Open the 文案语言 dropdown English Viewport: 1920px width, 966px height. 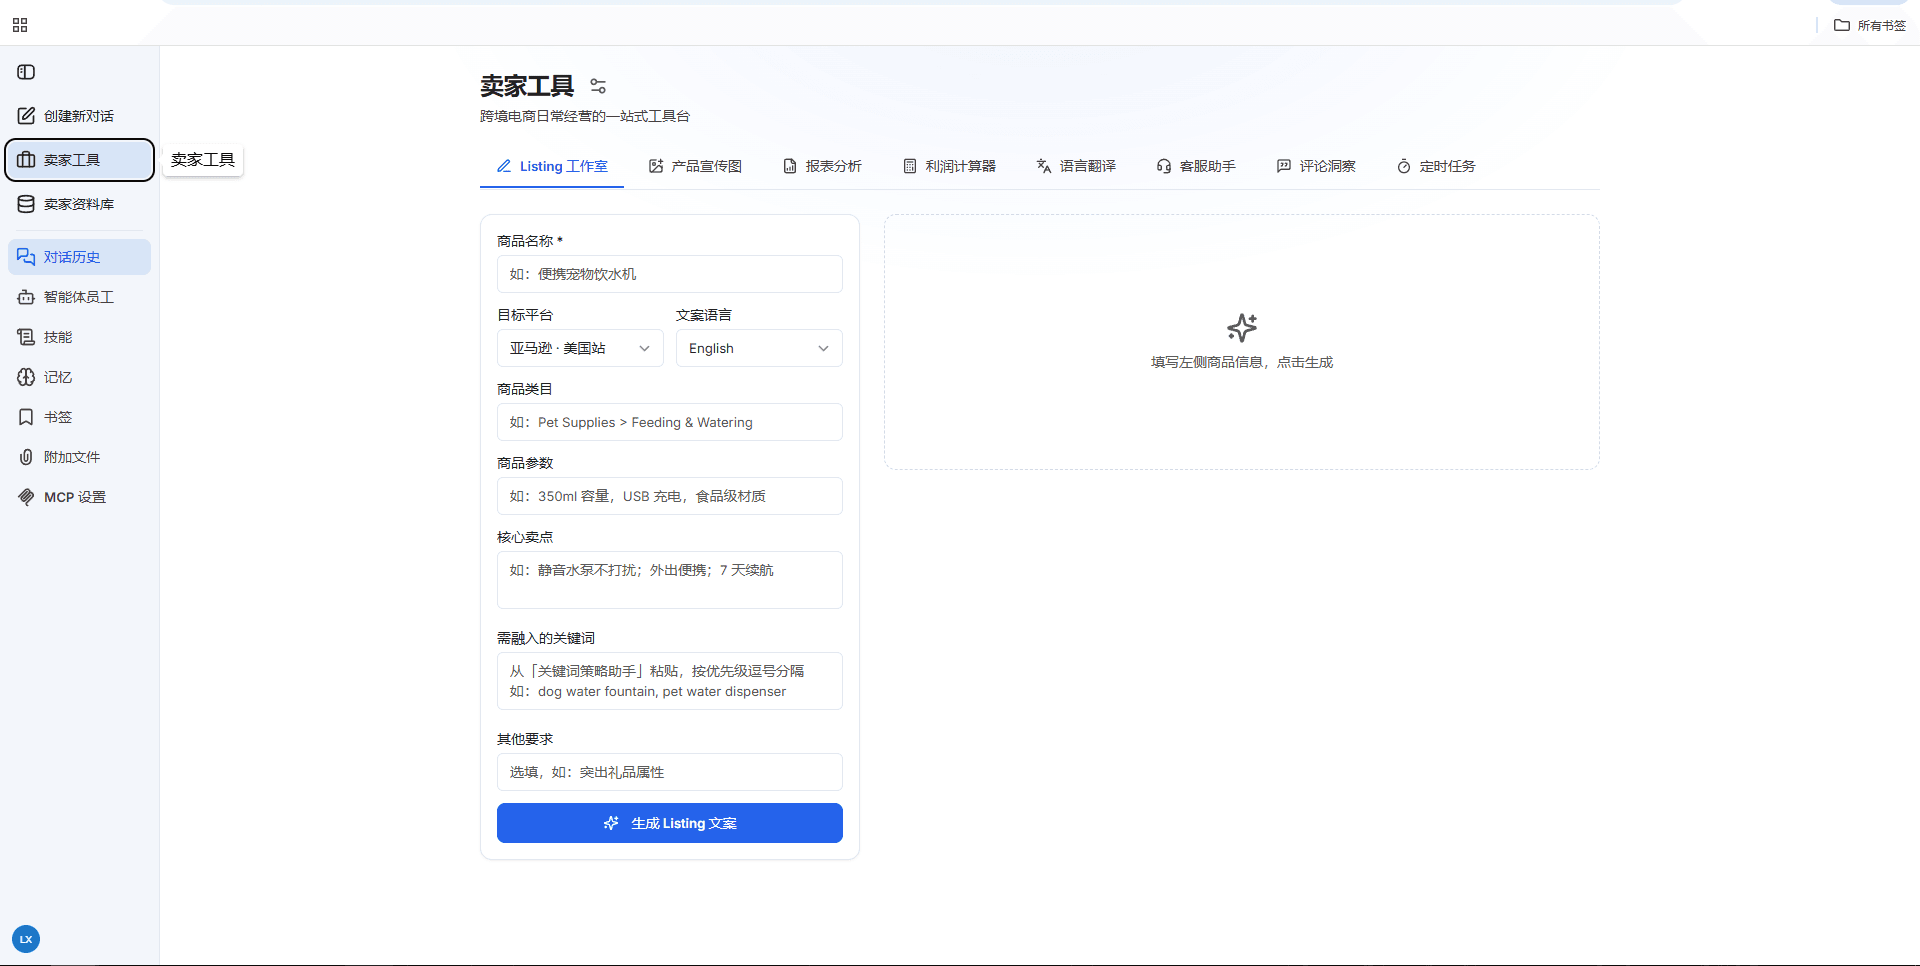click(759, 348)
